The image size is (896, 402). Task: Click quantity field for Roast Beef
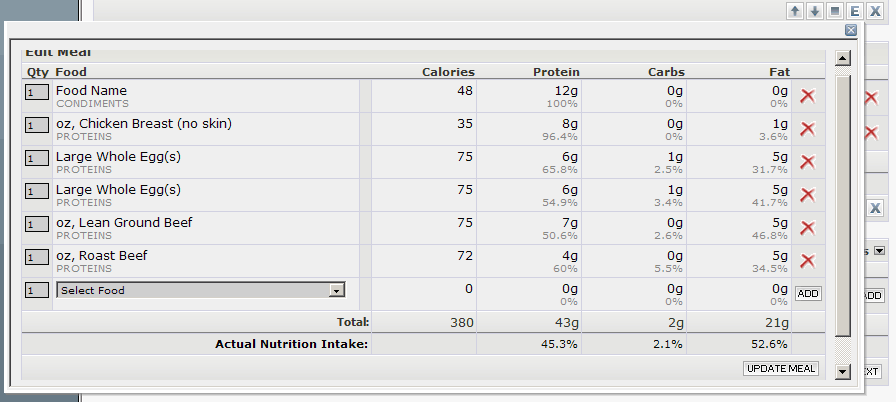tap(37, 257)
